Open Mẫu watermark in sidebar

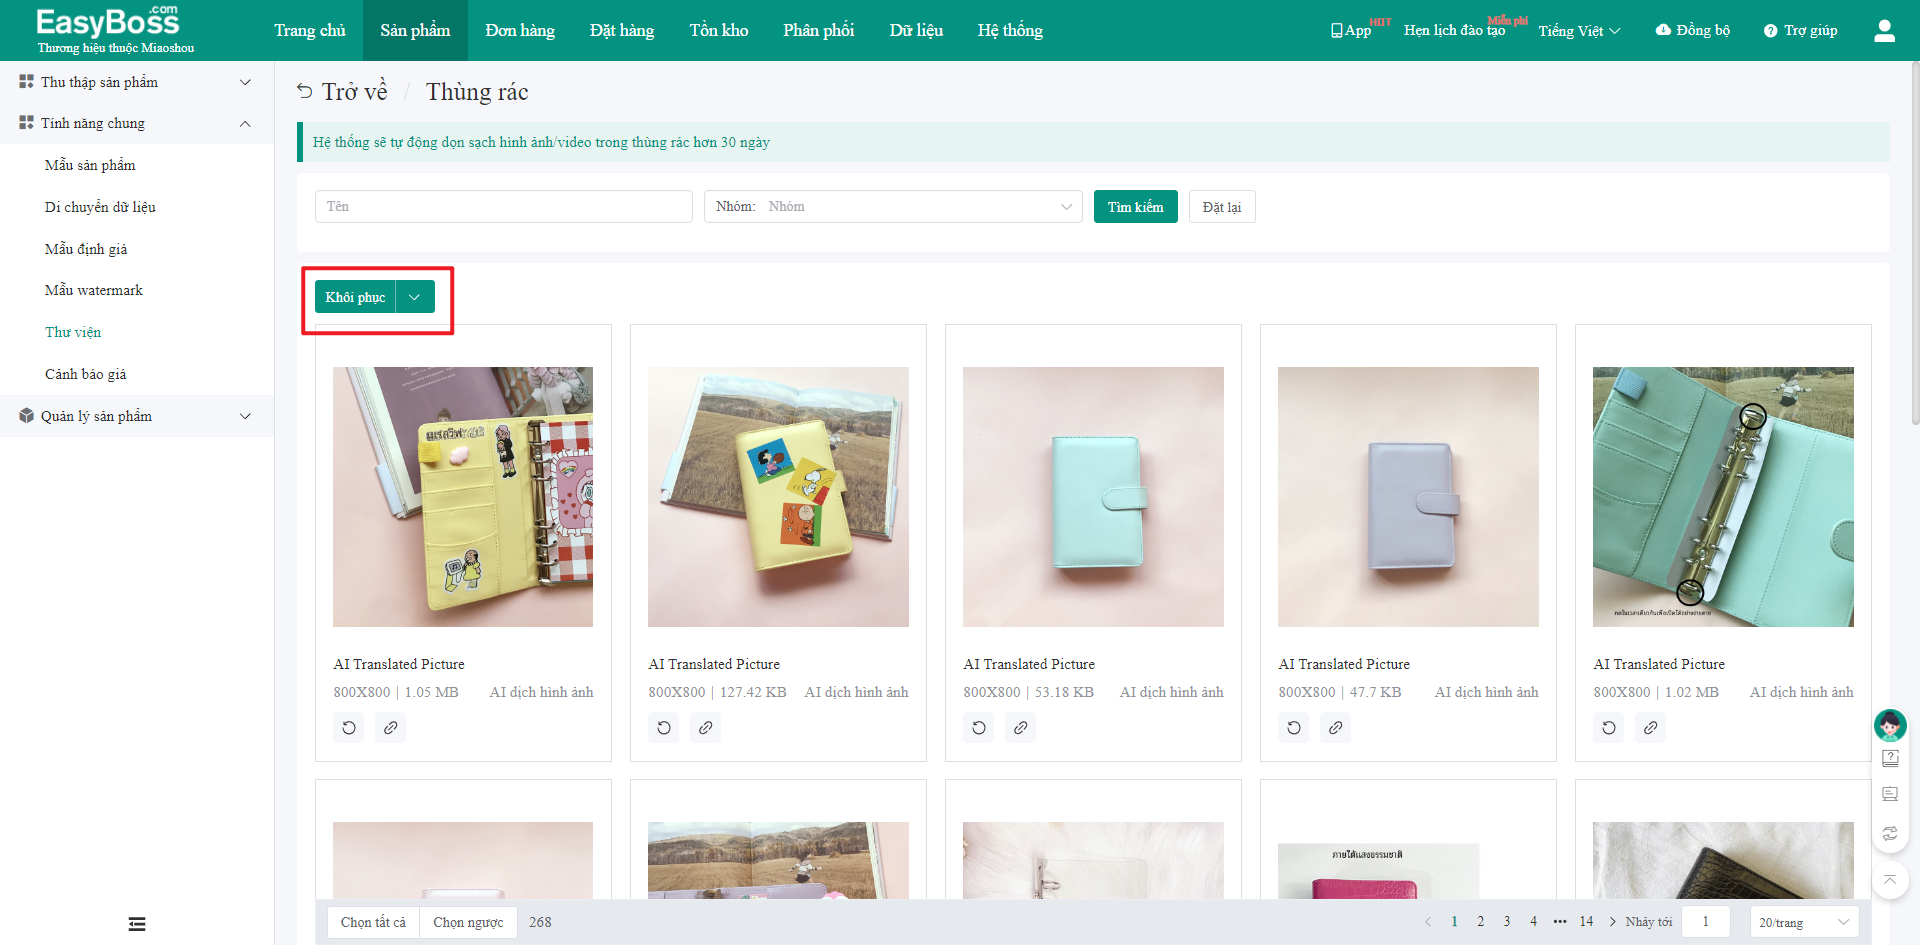94,290
